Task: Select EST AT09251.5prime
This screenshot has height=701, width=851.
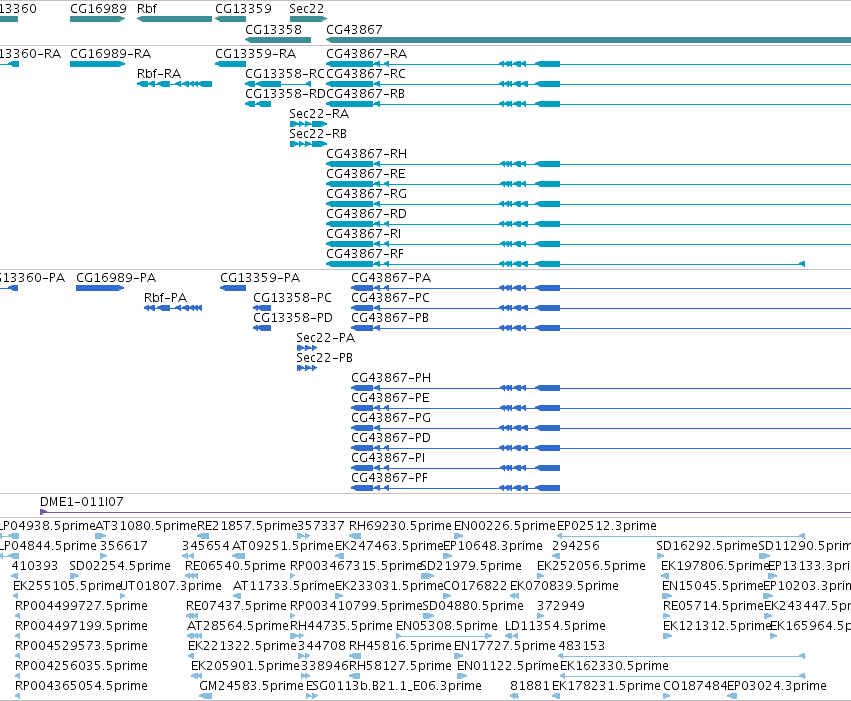Action: [283, 546]
